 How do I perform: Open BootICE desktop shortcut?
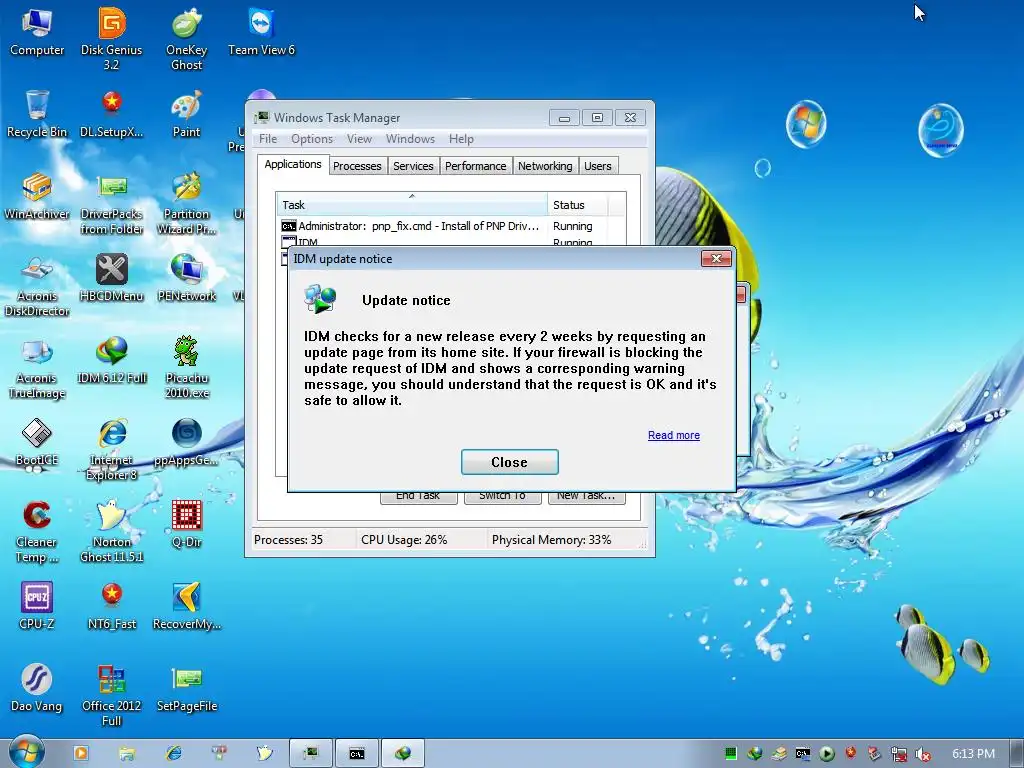pos(37,443)
